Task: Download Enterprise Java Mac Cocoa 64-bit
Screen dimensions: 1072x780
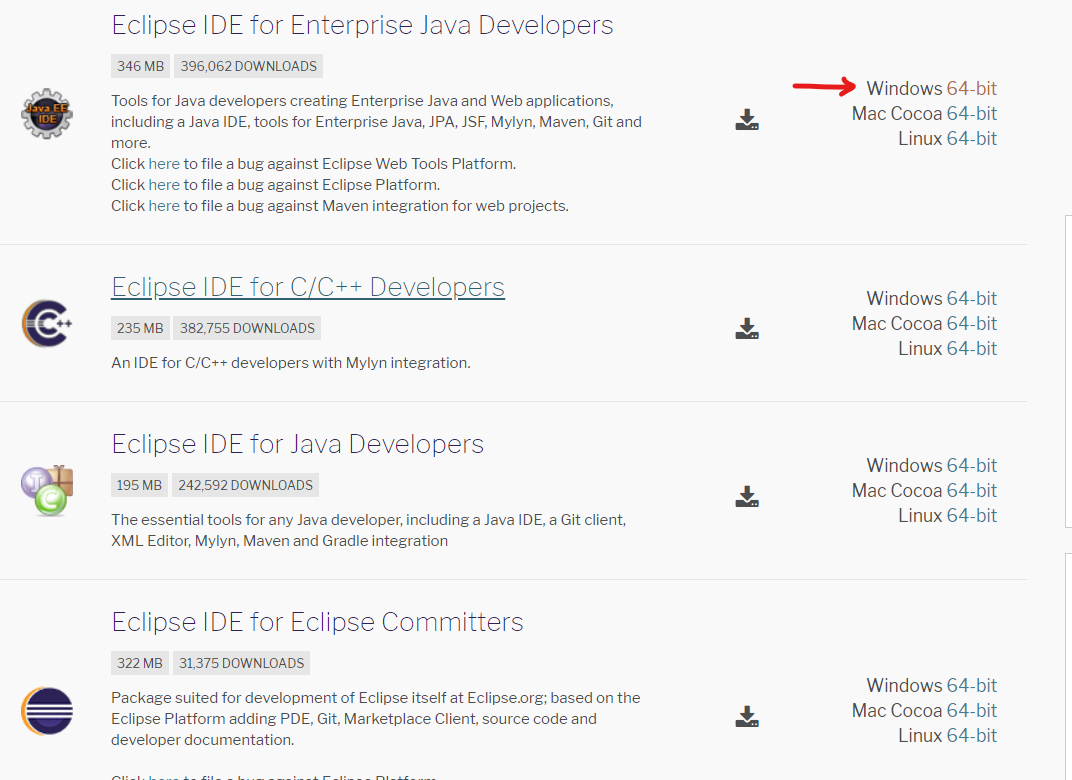Action: tap(972, 113)
